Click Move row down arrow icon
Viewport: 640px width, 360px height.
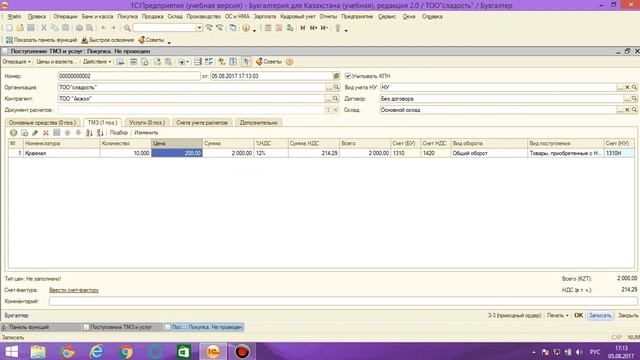point(78,133)
